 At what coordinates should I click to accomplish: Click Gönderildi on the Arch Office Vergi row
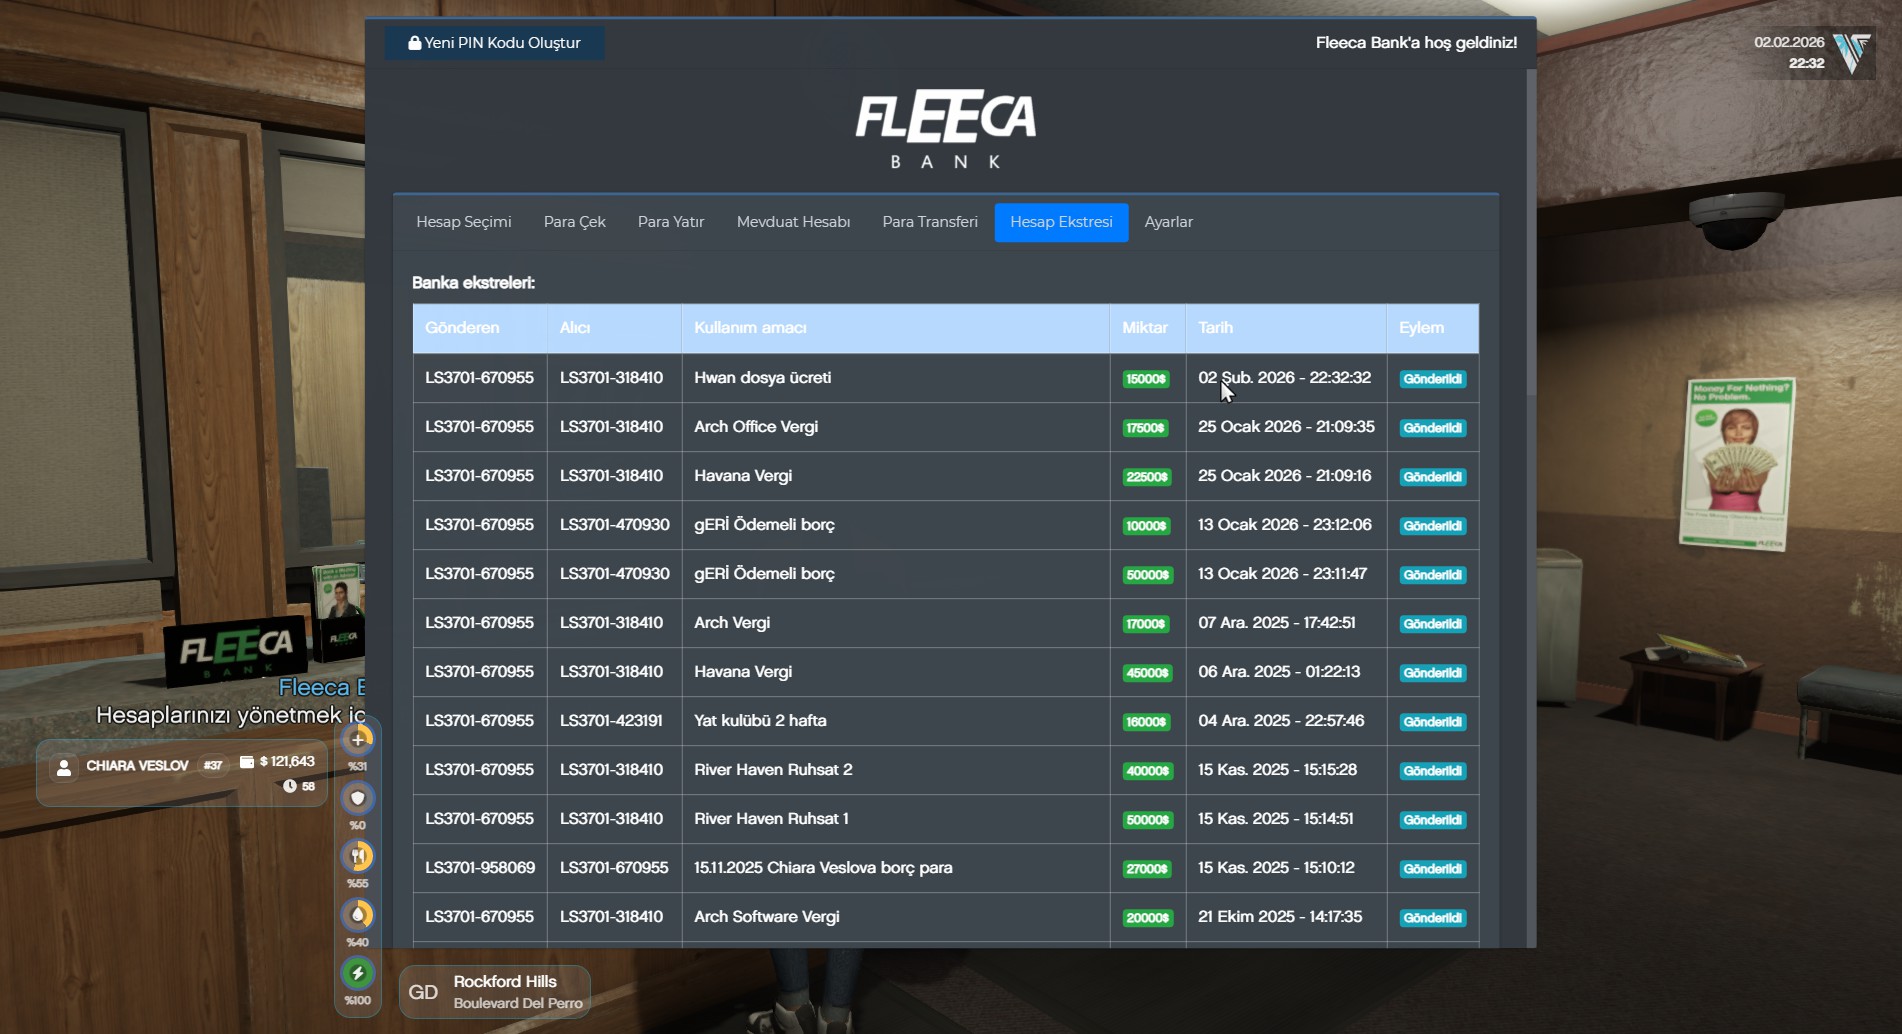pyautogui.click(x=1432, y=428)
